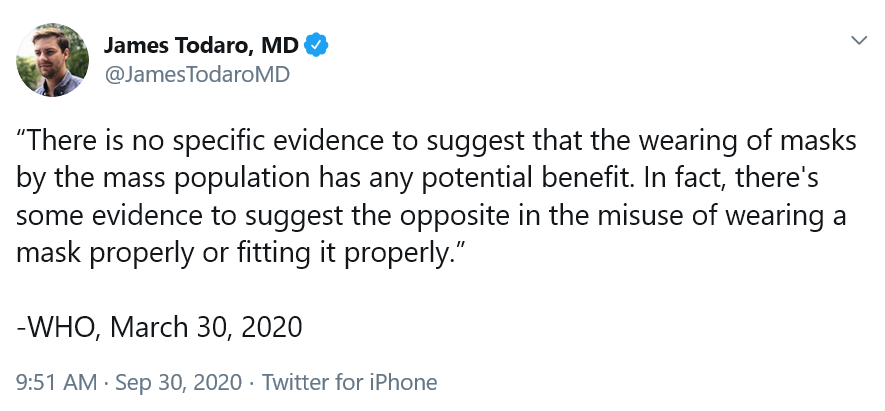Click the 9:51 AM timestamp
885x411 pixels.
point(56,382)
